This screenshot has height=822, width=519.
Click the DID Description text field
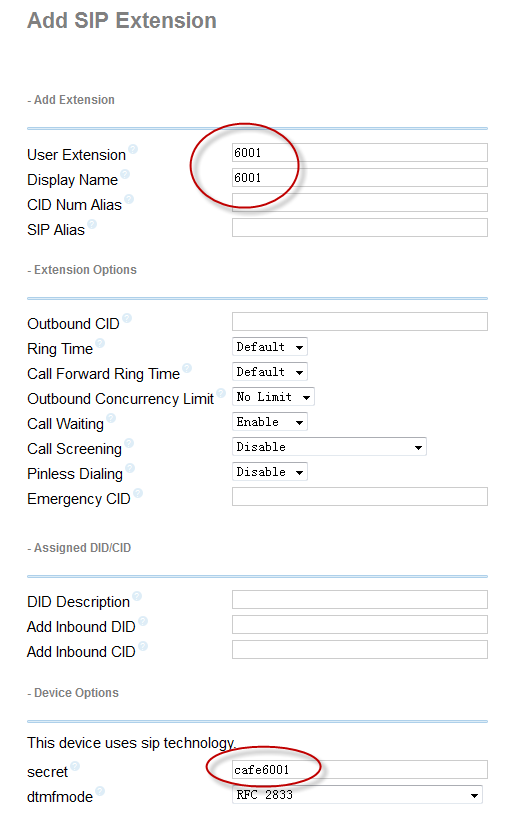pos(360,600)
